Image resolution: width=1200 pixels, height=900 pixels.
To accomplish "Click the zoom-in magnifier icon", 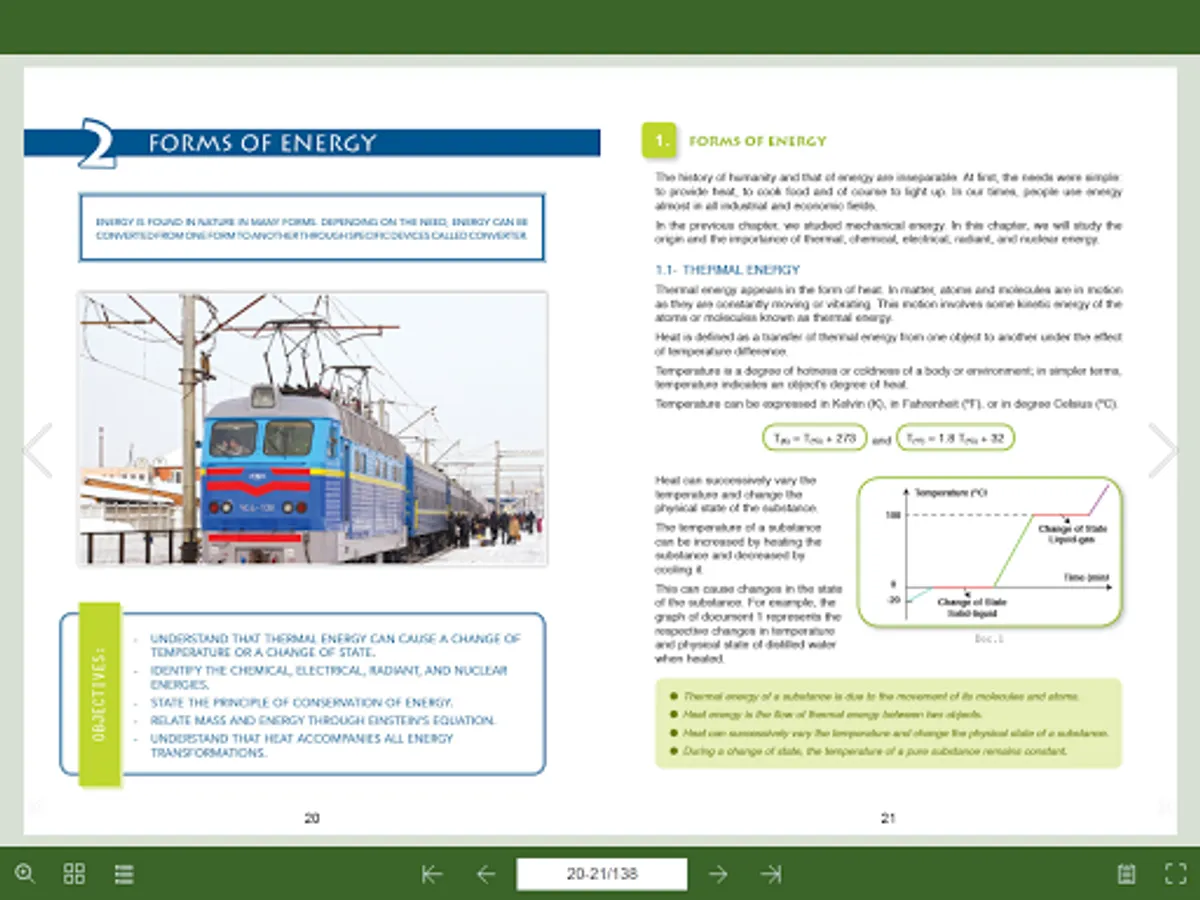I will coord(25,873).
